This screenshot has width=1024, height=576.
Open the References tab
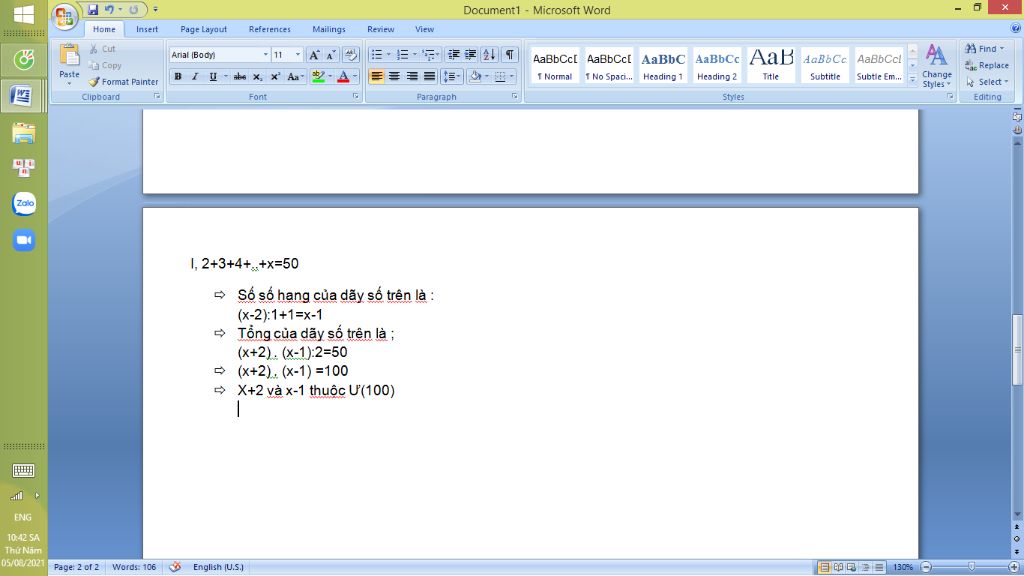click(x=270, y=29)
